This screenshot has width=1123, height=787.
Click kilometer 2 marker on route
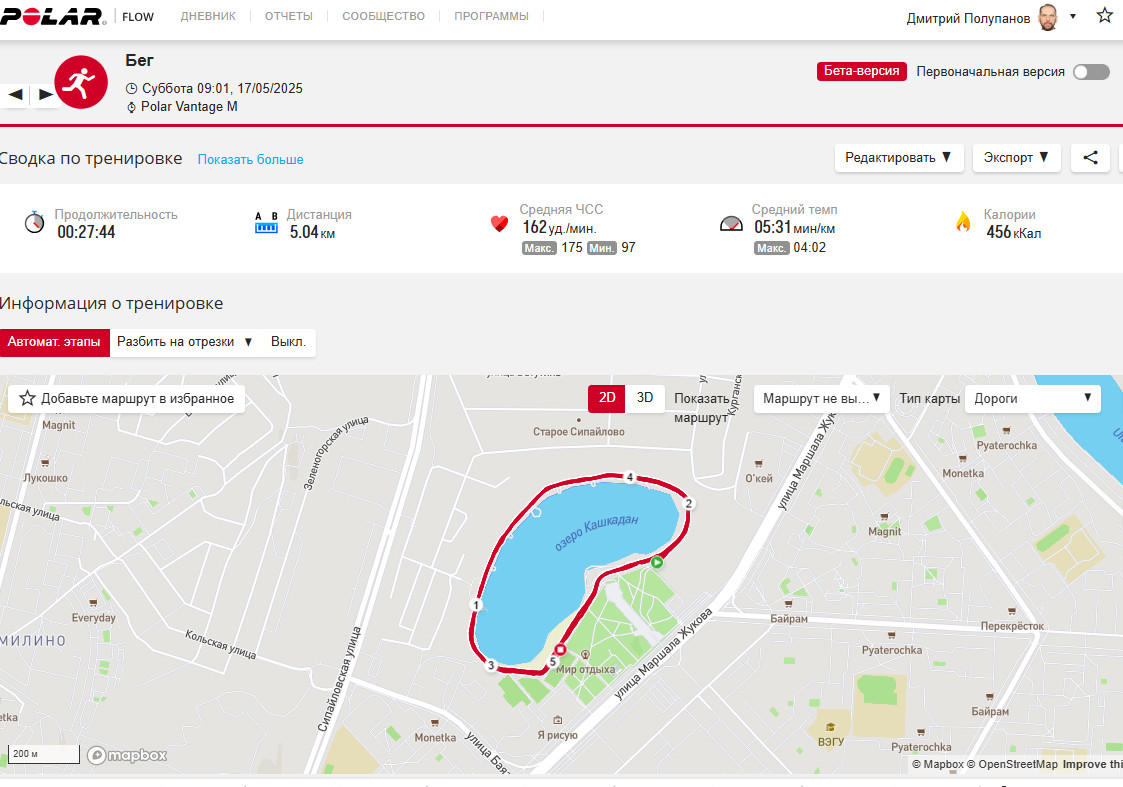tap(688, 503)
